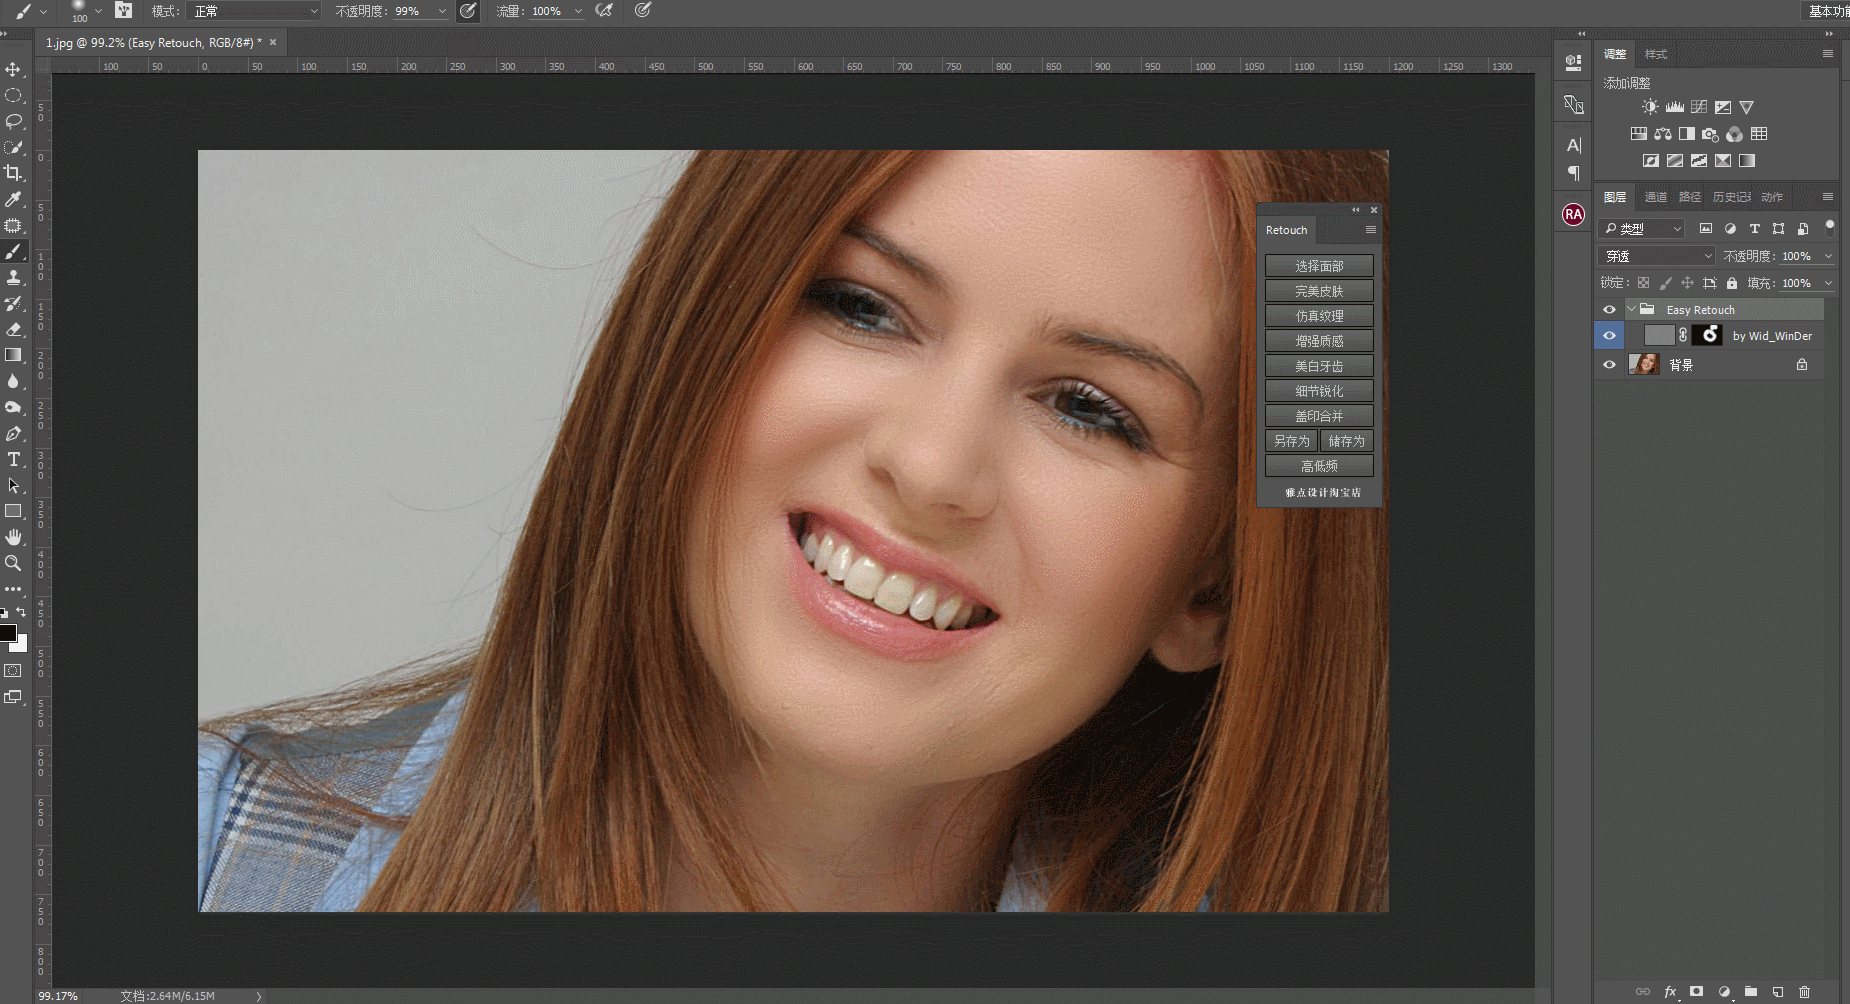Select the Move tool

[x=14, y=70]
